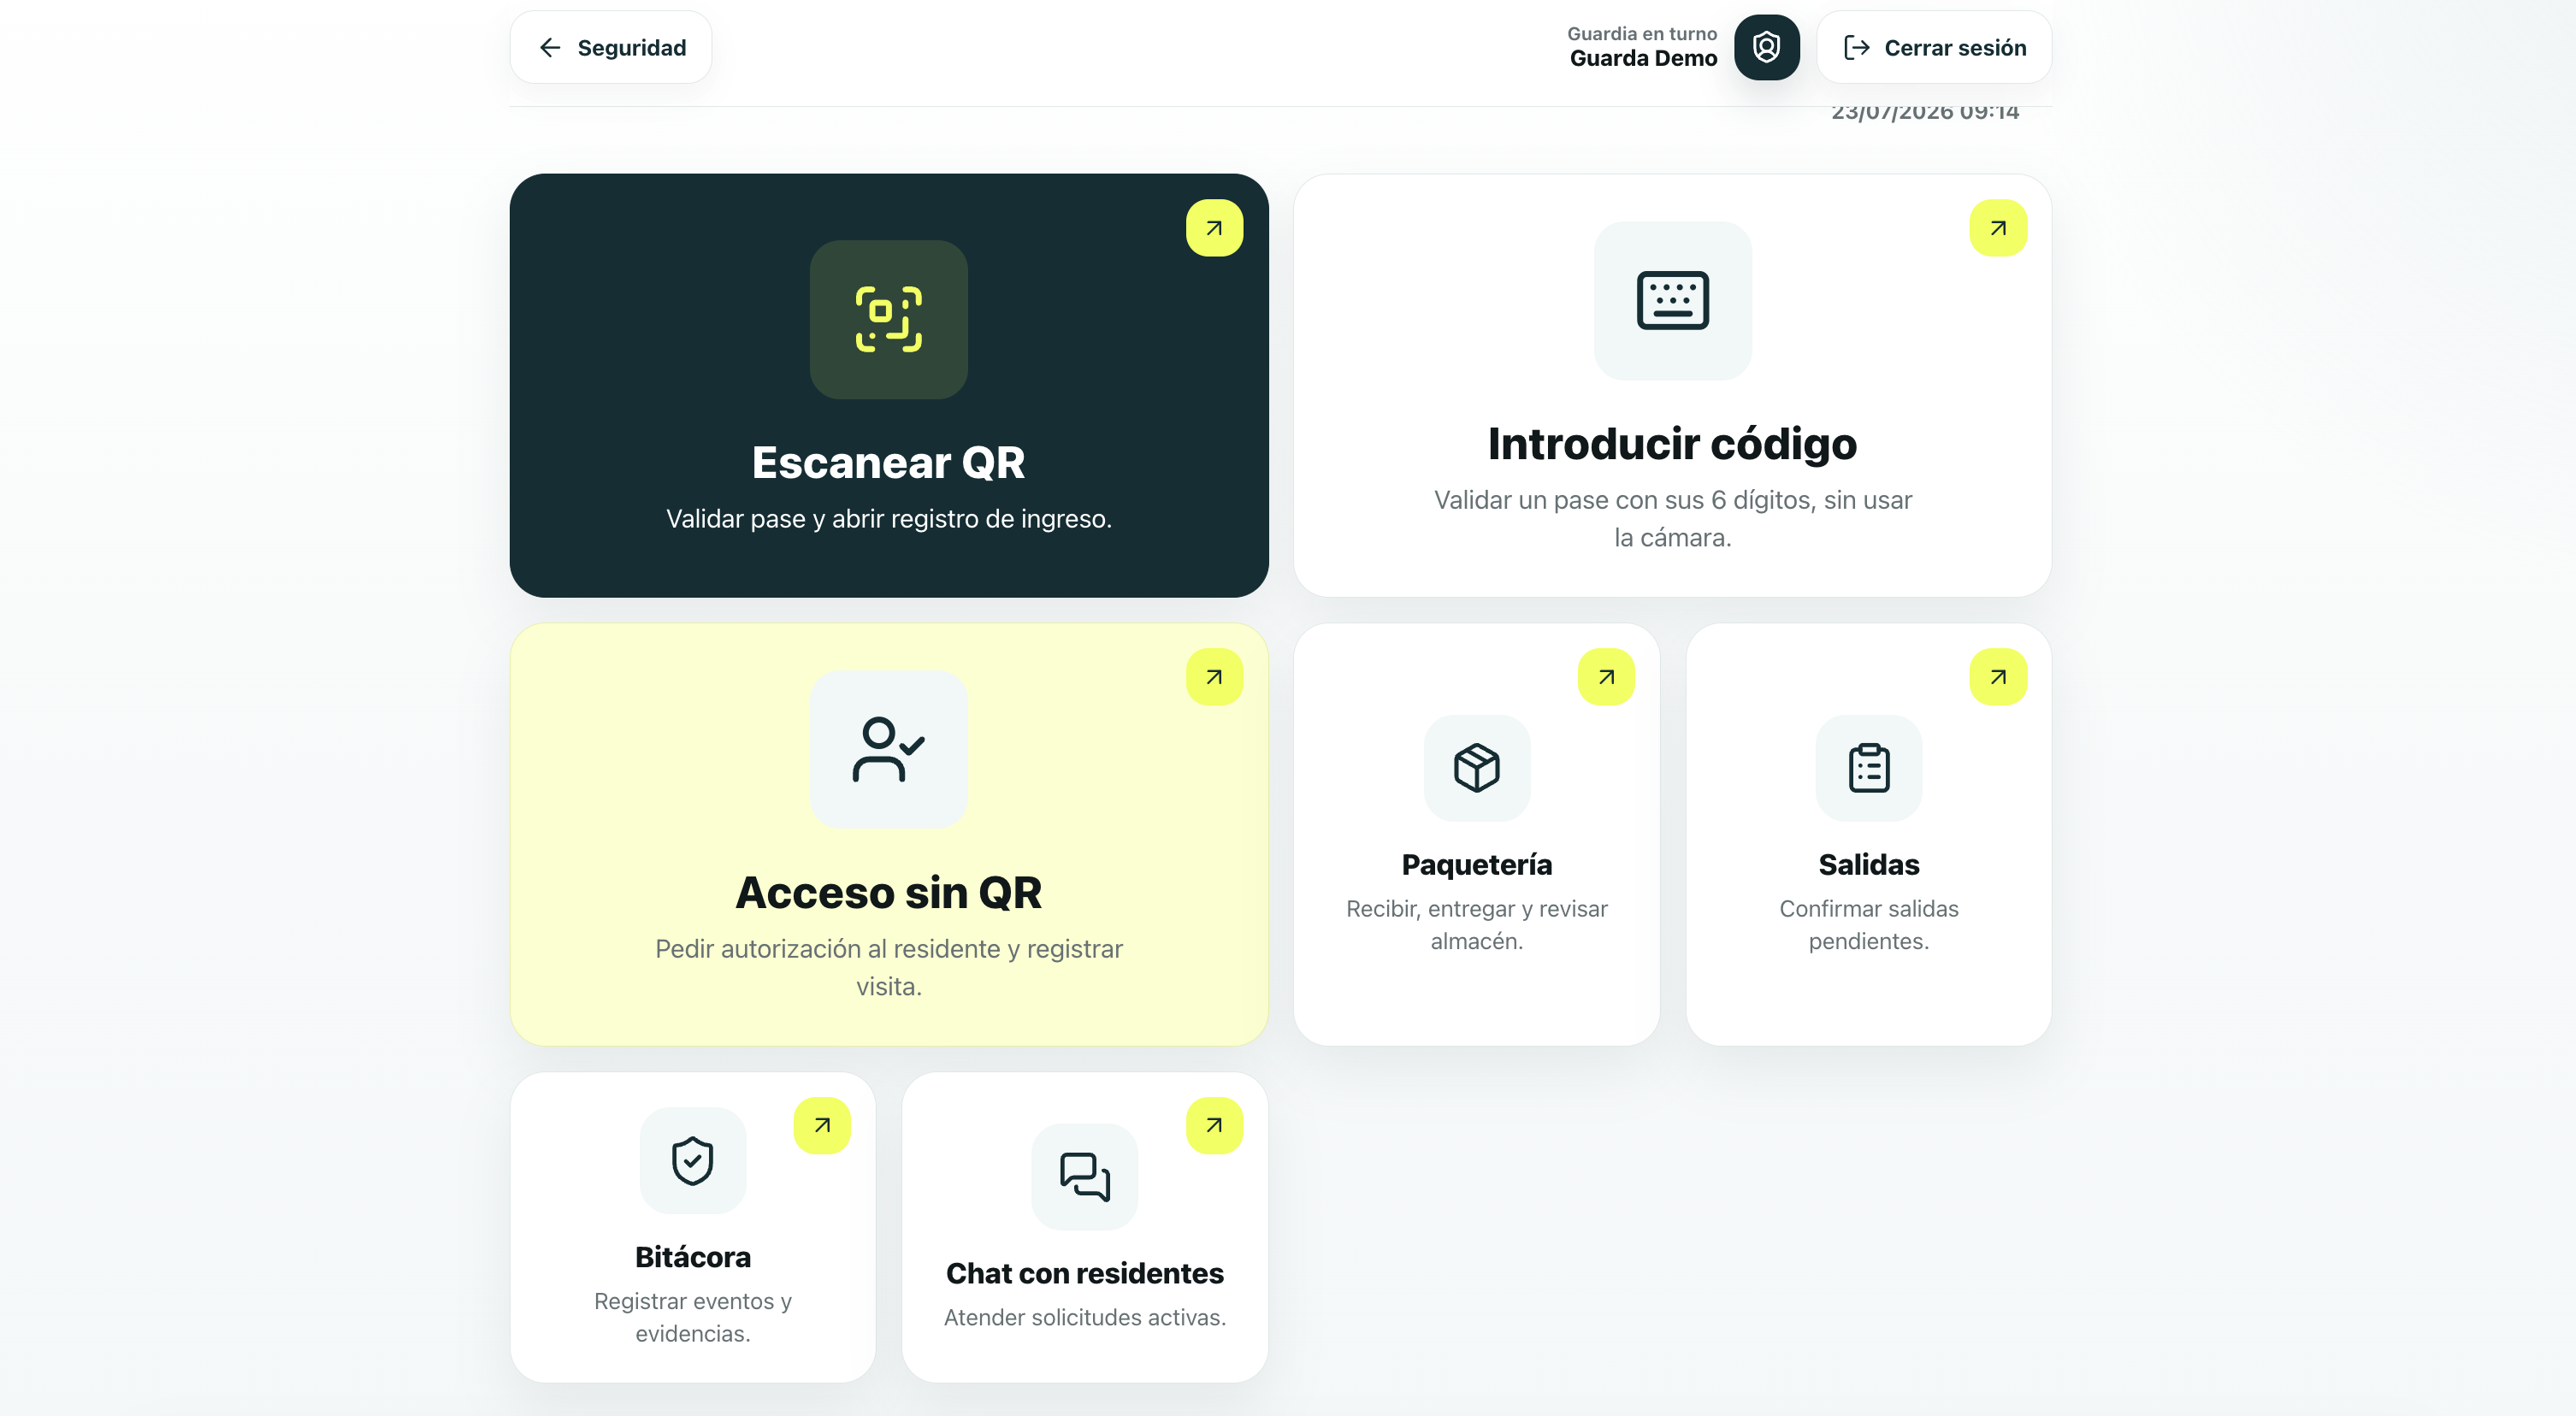The image size is (2576, 1416).
Task: Click the chat bubbles icon in Chat con residentes
Action: (x=1084, y=1177)
